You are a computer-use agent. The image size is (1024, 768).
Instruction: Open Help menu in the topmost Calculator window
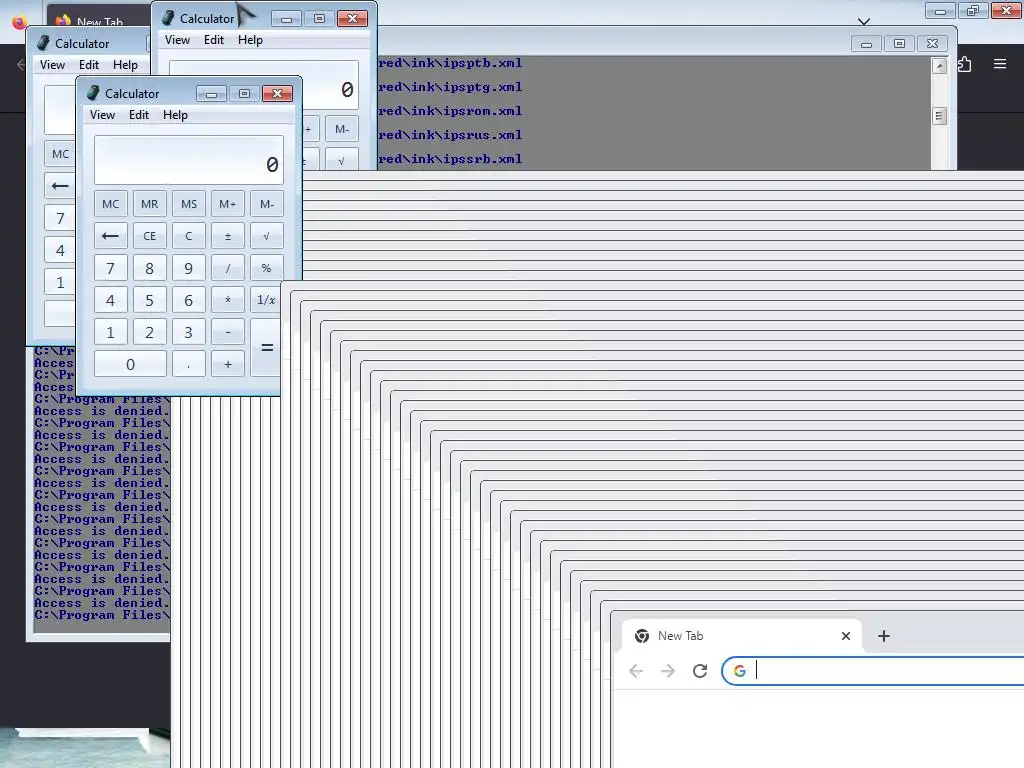pos(250,40)
